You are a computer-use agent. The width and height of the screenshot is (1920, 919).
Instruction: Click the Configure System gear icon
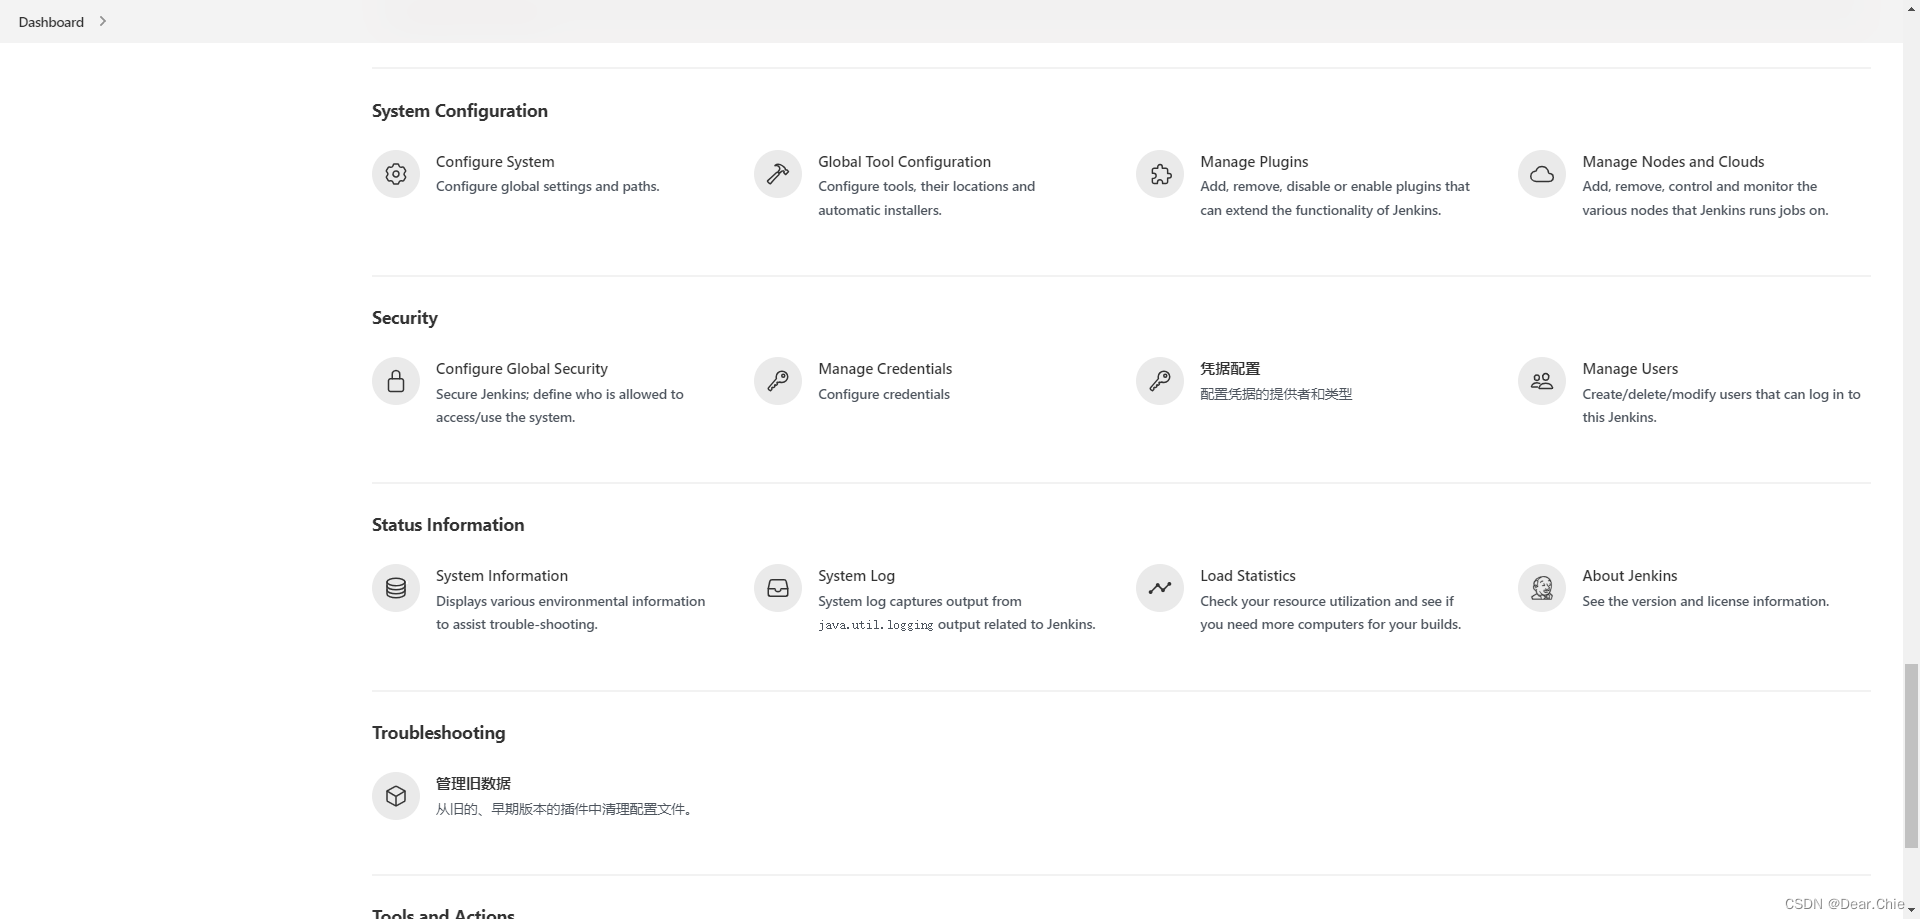click(x=396, y=174)
